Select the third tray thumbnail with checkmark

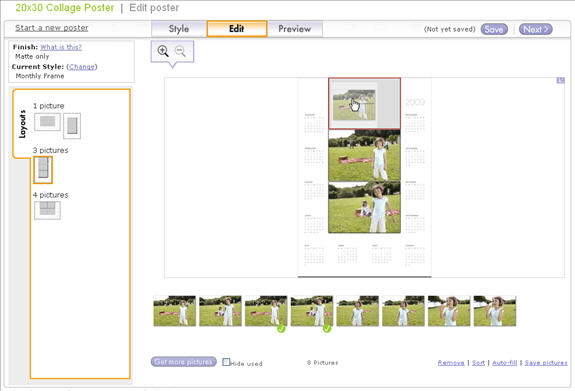266,311
